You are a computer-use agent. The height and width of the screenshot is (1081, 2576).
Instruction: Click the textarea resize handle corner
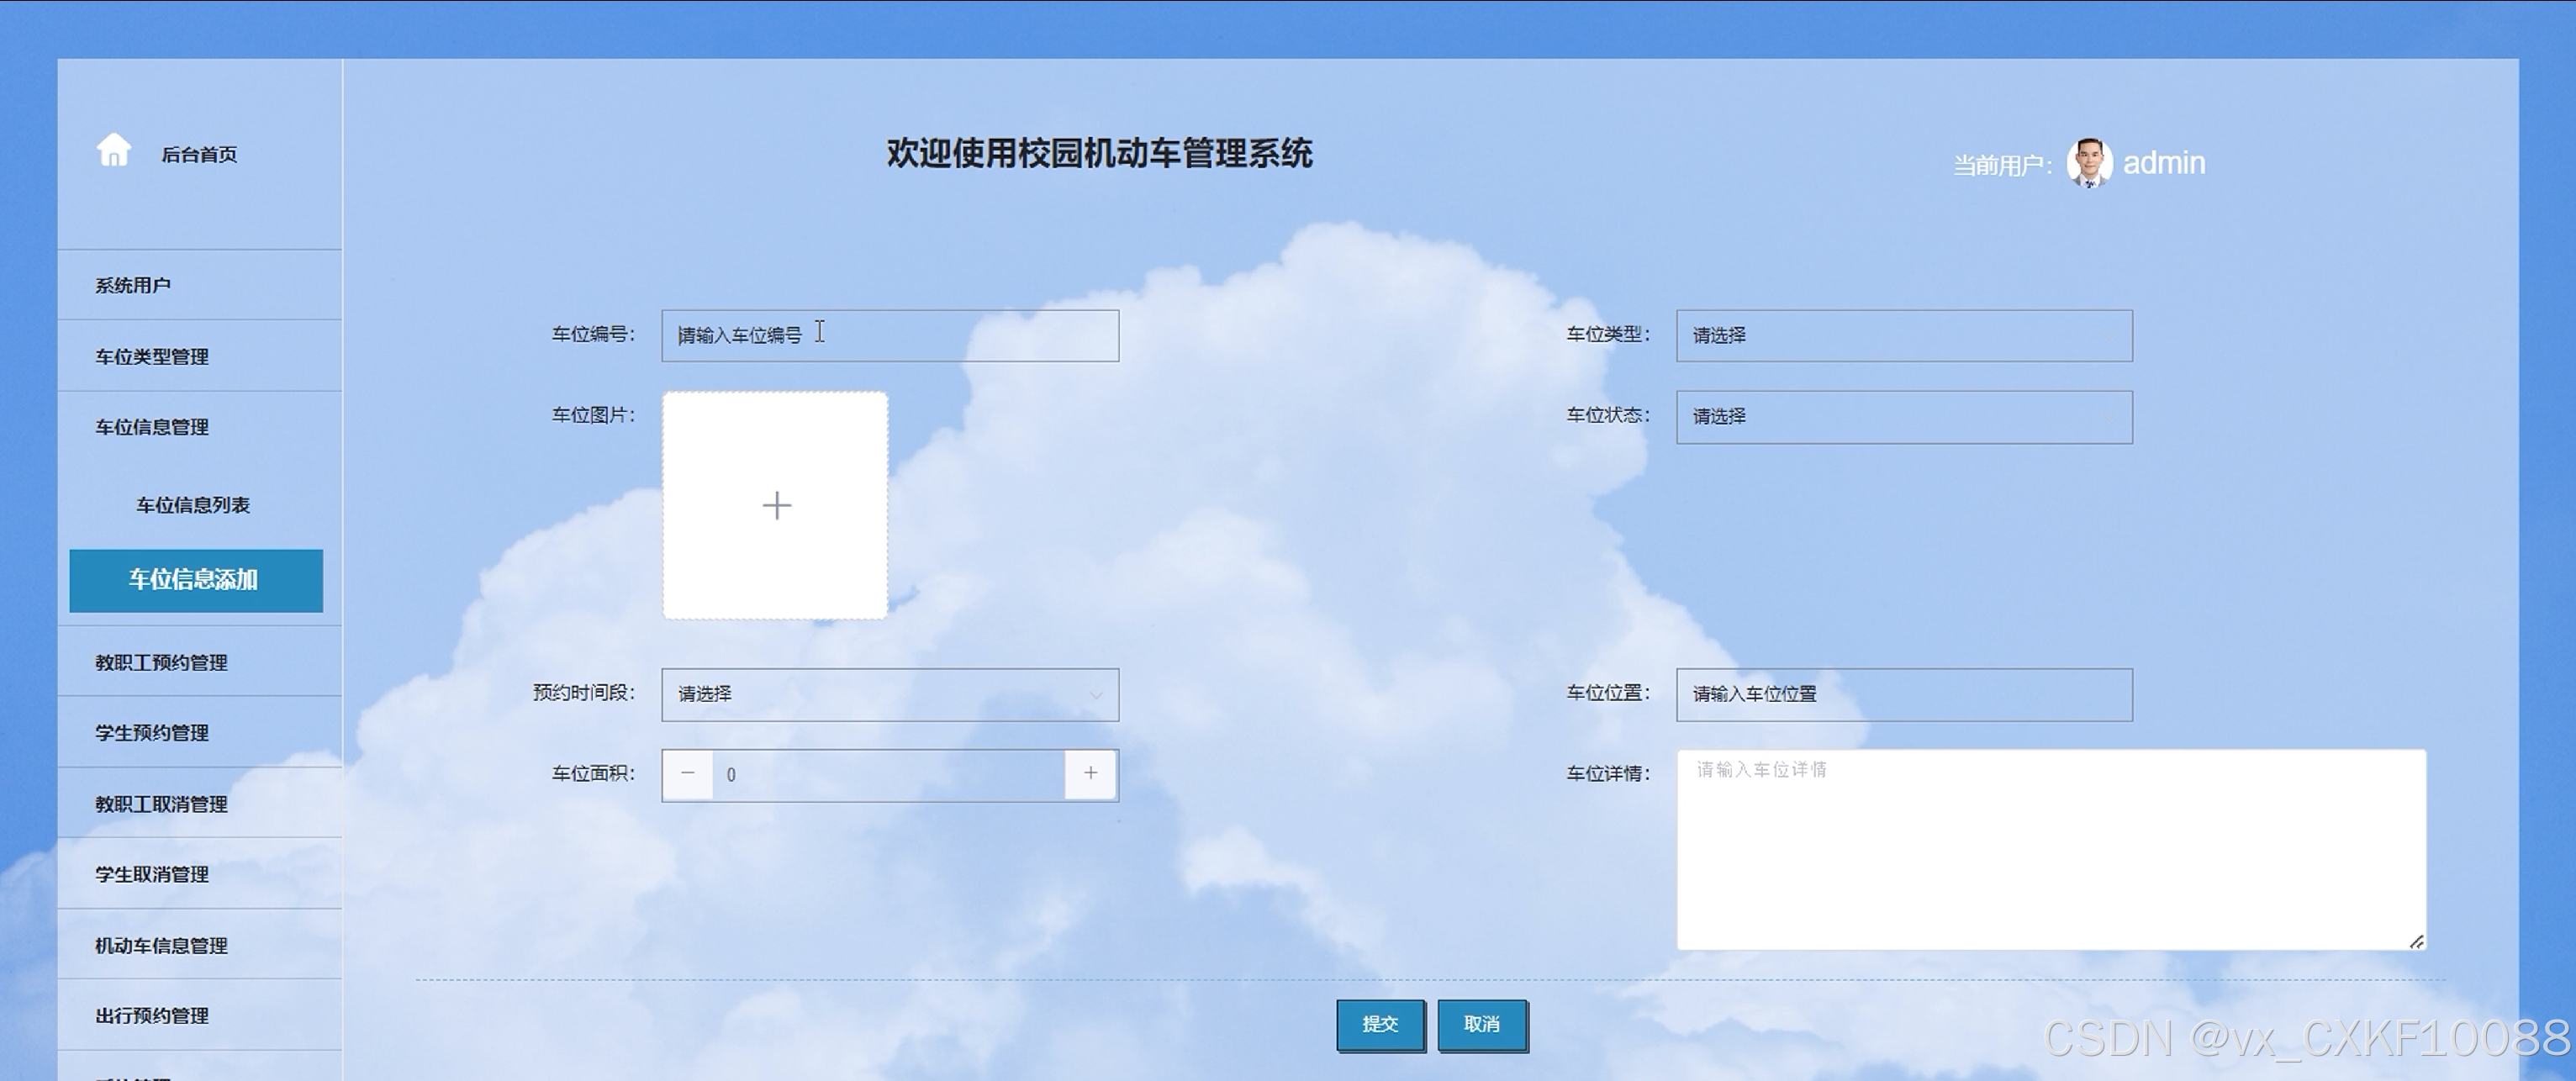(2416, 941)
